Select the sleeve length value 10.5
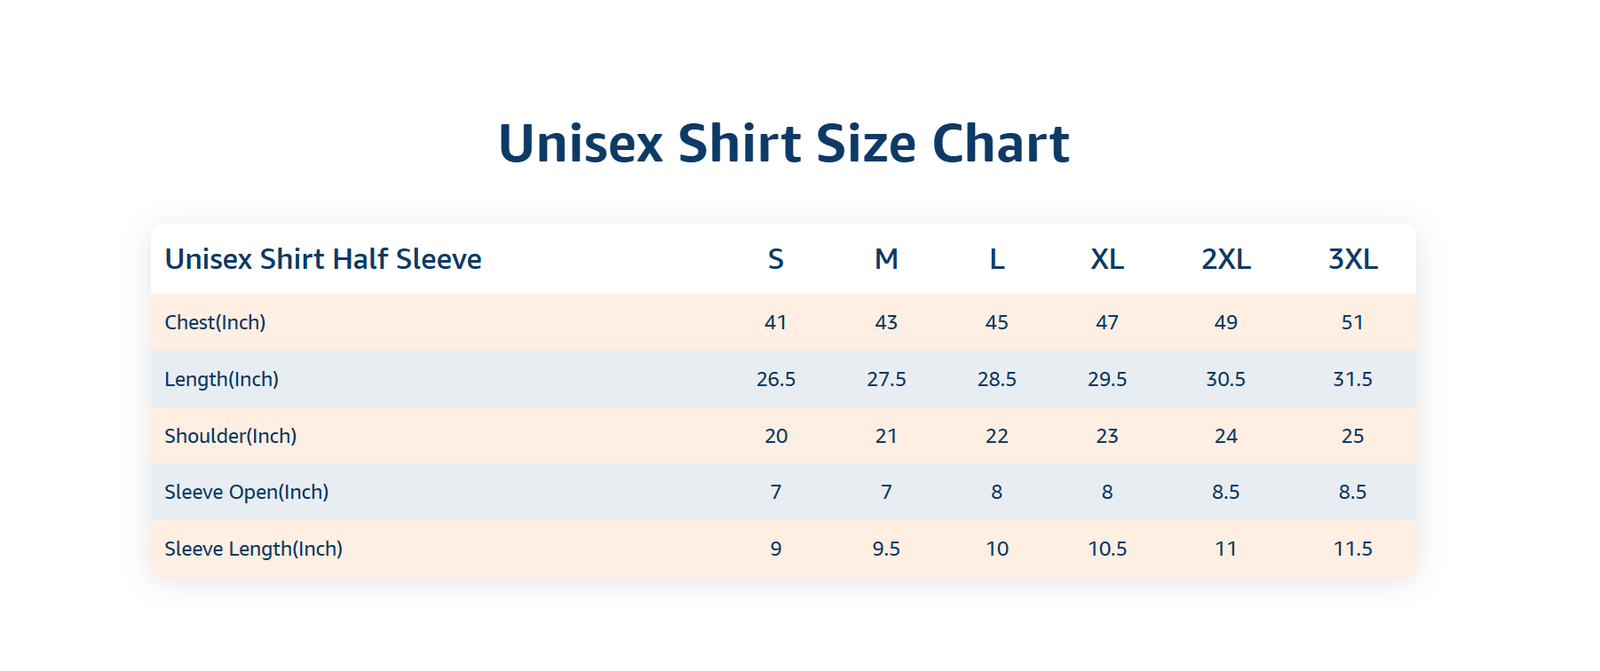Screen dimensions: 1600x671 1107,549
